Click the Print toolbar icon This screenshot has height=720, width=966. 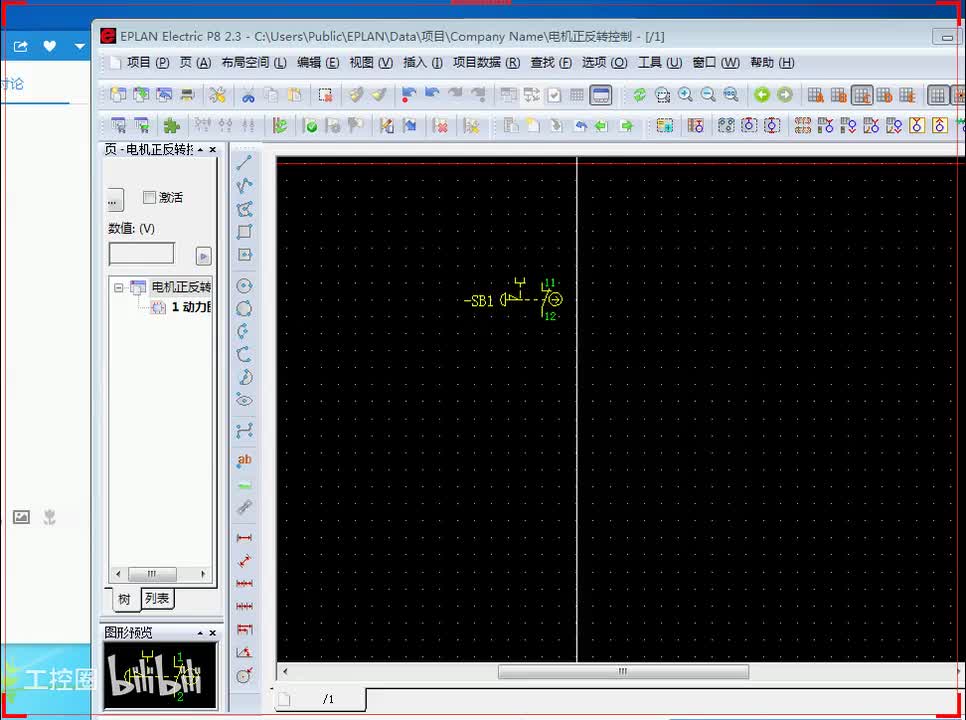click(187, 95)
